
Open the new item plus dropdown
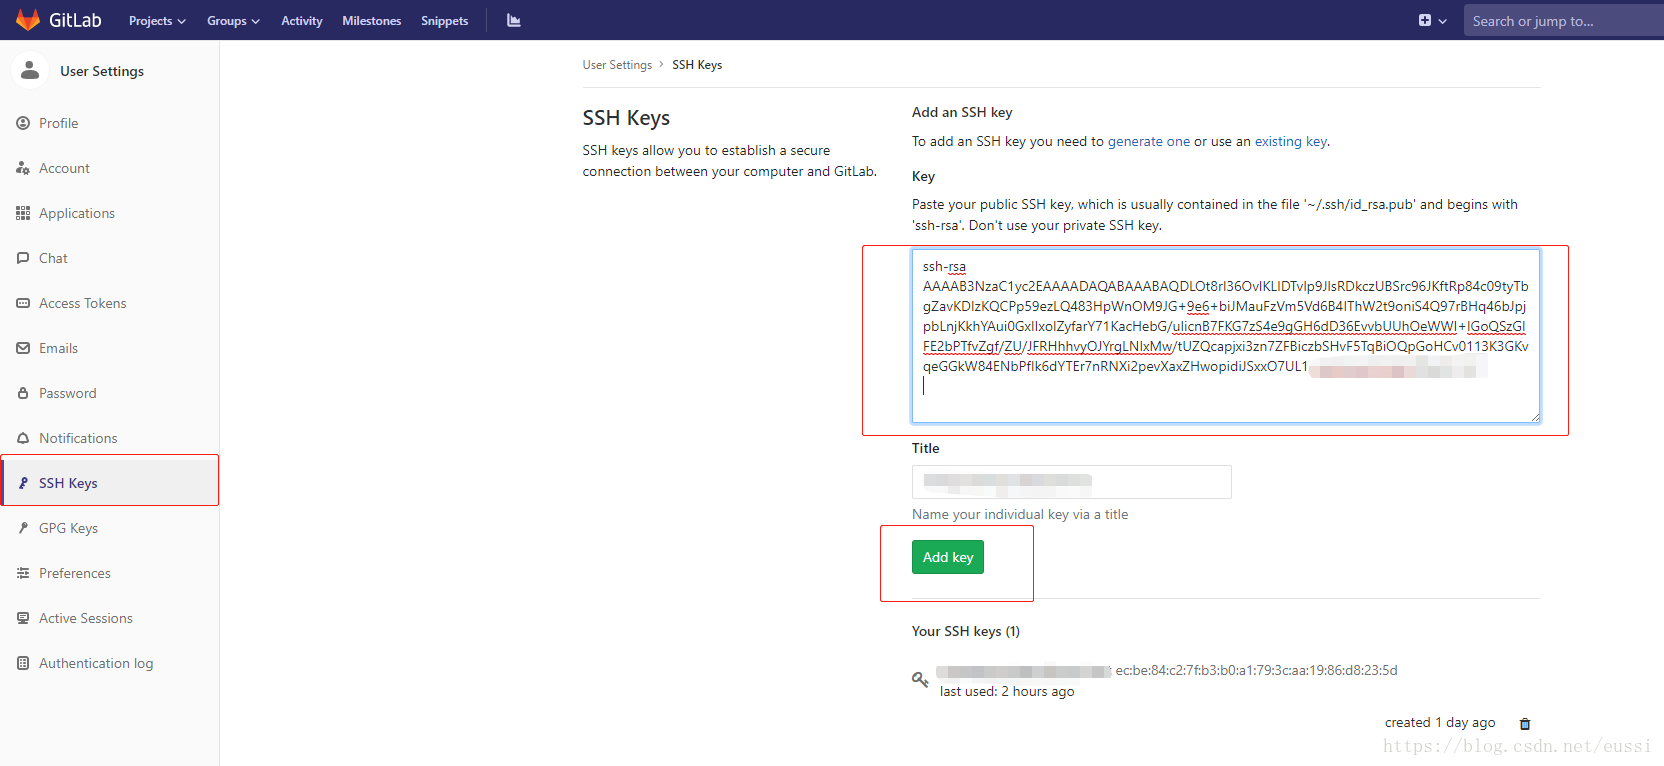pyautogui.click(x=1432, y=20)
